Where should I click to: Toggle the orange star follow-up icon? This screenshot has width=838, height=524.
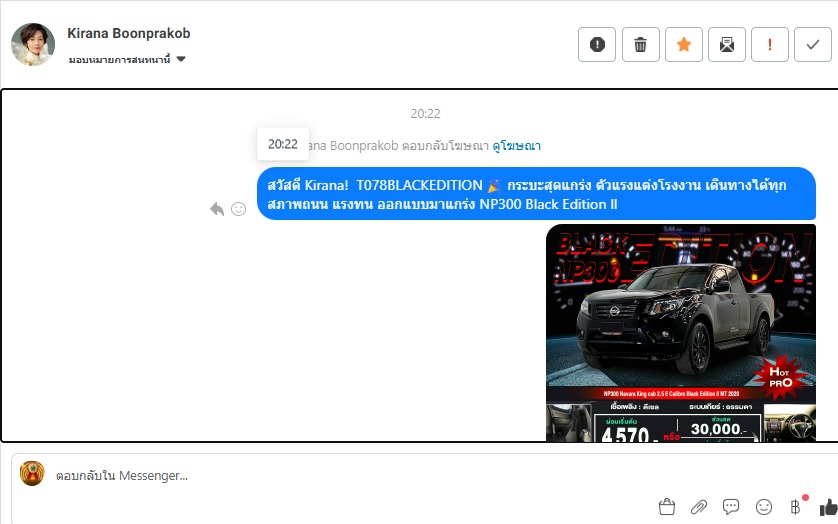(x=684, y=44)
